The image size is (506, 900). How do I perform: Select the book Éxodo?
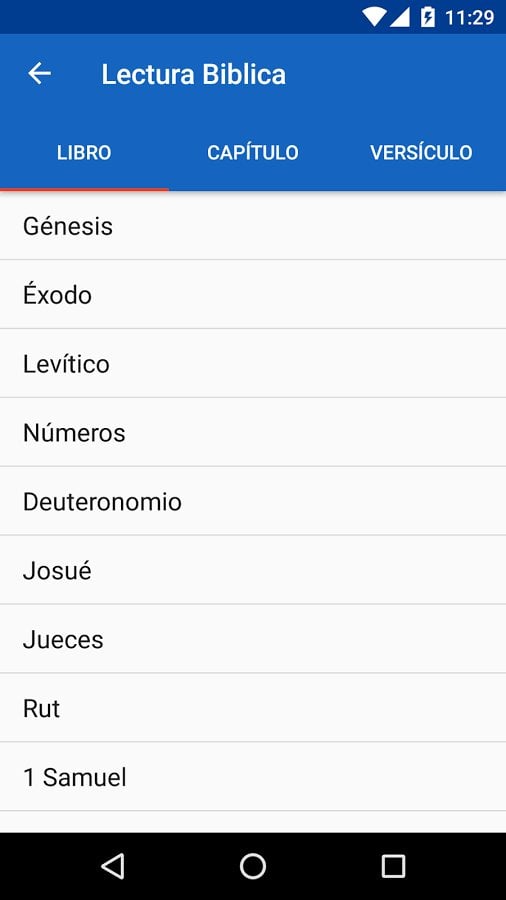pos(253,294)
